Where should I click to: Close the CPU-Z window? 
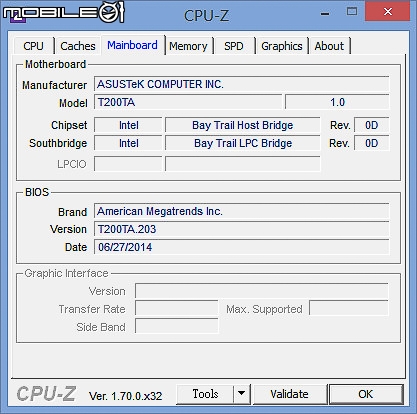pos(388,12)
